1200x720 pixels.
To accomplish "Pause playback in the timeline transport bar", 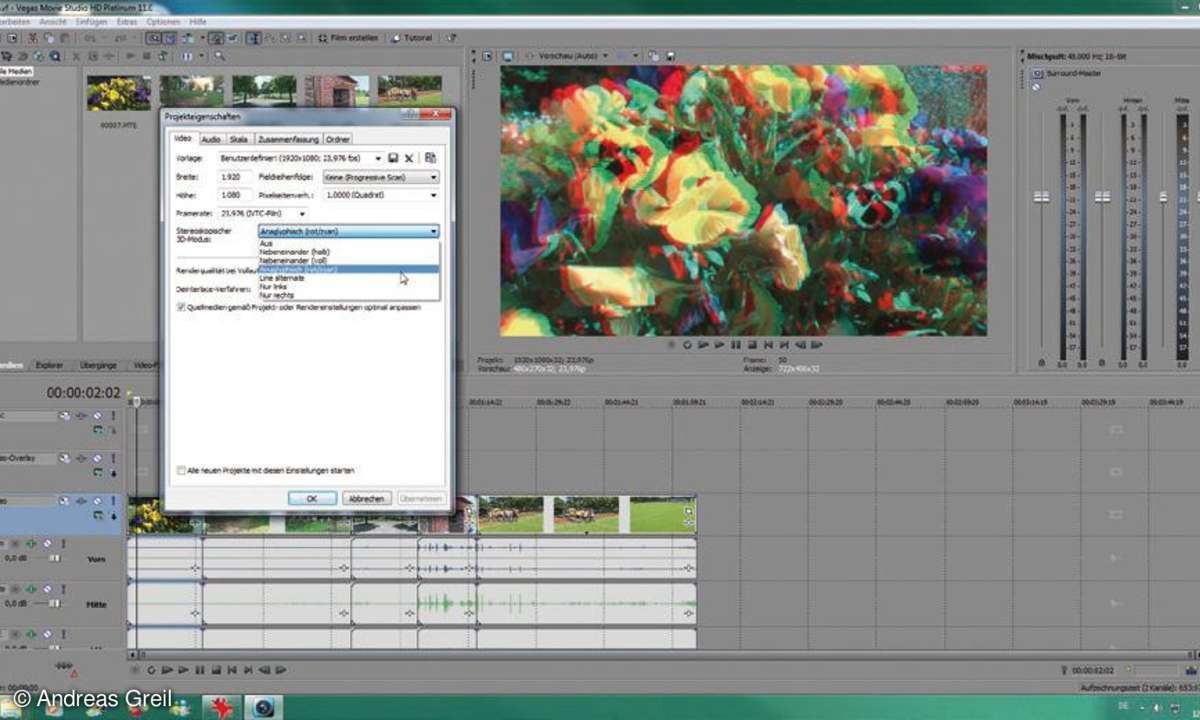I will point(200,670).
